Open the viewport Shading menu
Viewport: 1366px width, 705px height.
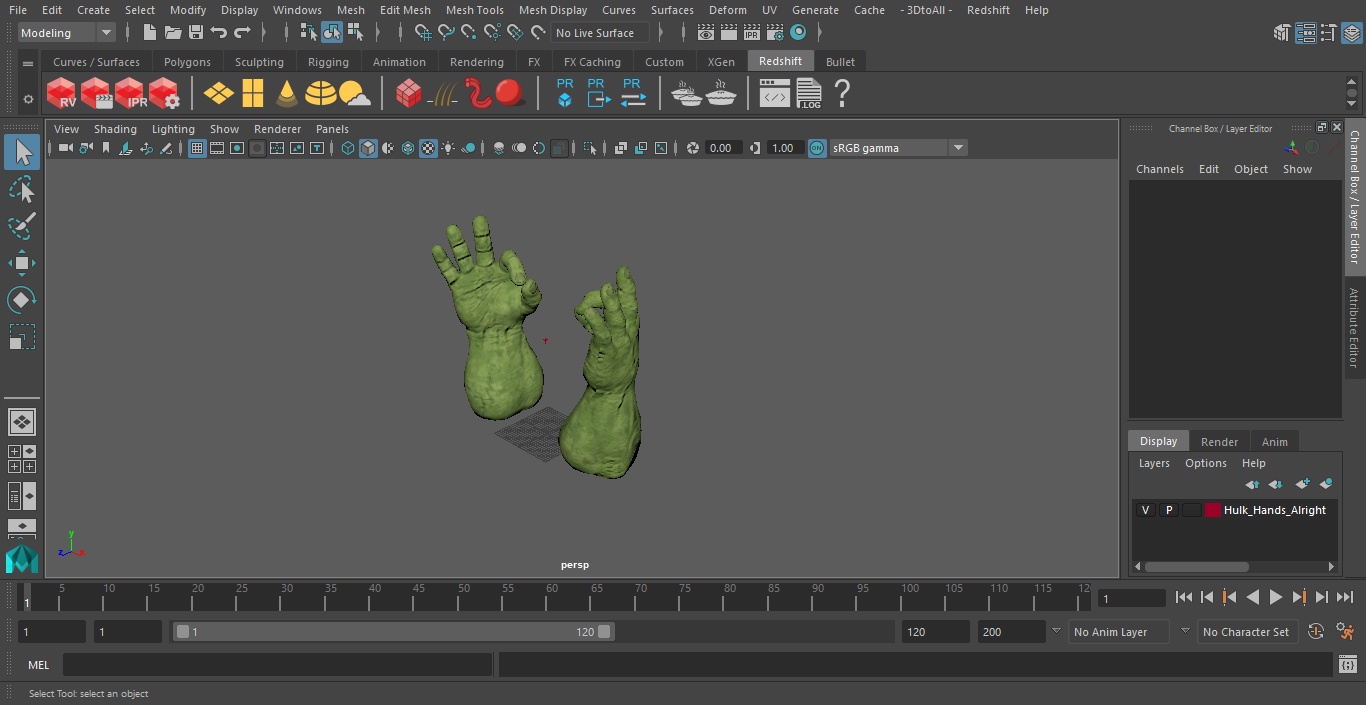[x=115, y=129]
